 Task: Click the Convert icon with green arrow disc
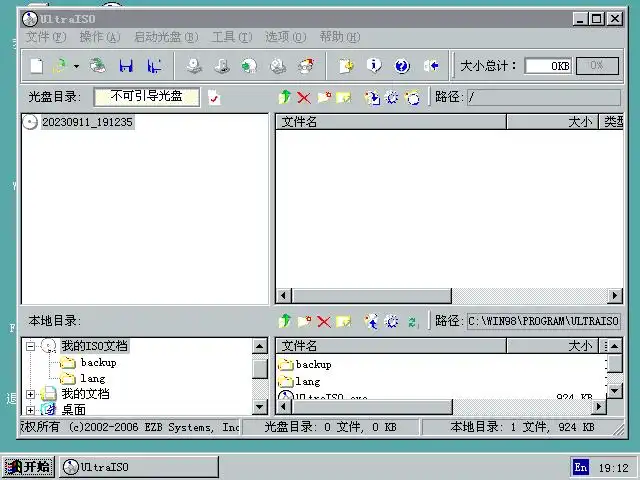click(249, 66)
